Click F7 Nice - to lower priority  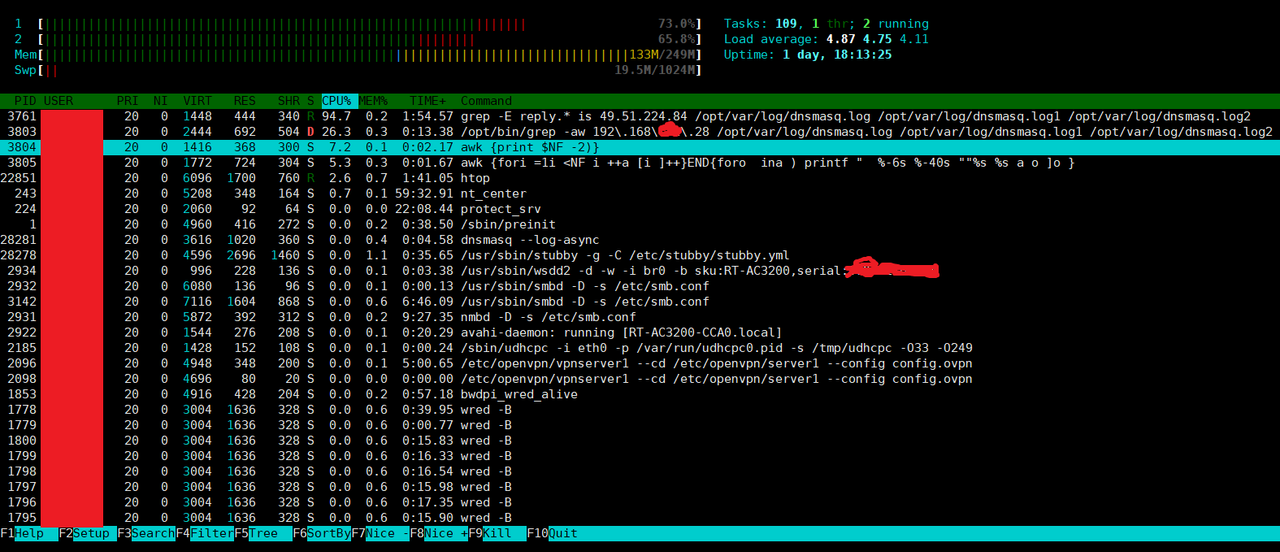pyautogui.click(x=380, y=534)
